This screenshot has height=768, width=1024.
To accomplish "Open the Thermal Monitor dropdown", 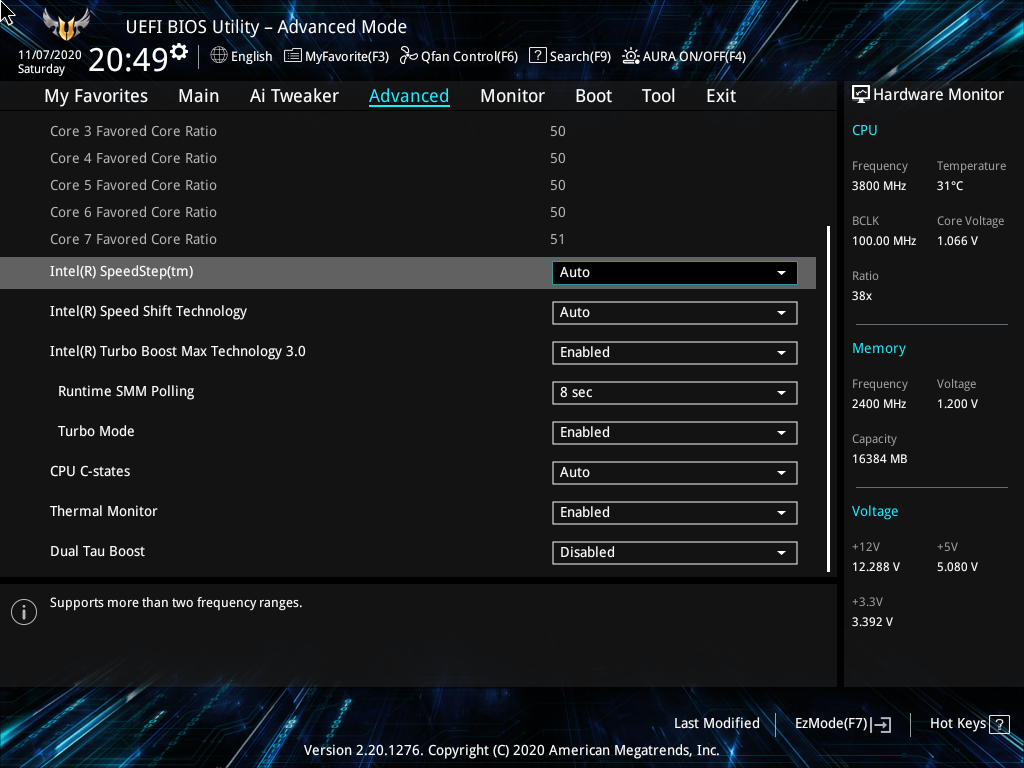I will pyautogui.click(x=675, y=513).
